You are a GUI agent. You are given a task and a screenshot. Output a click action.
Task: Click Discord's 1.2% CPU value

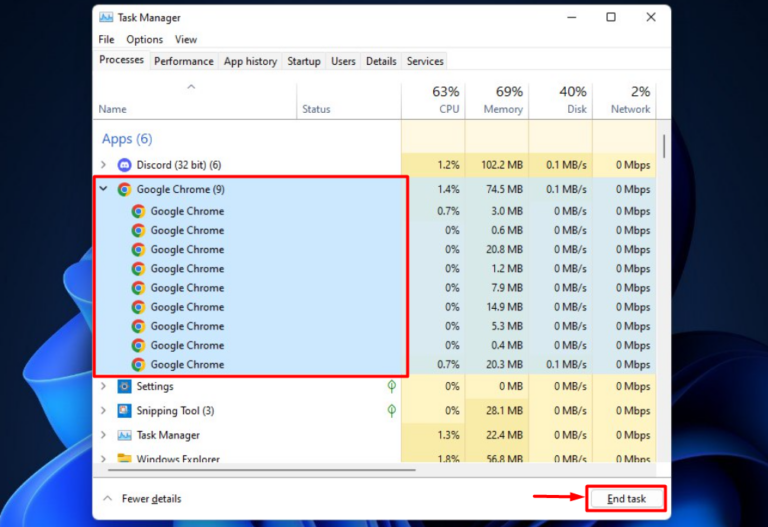(448, 165)
